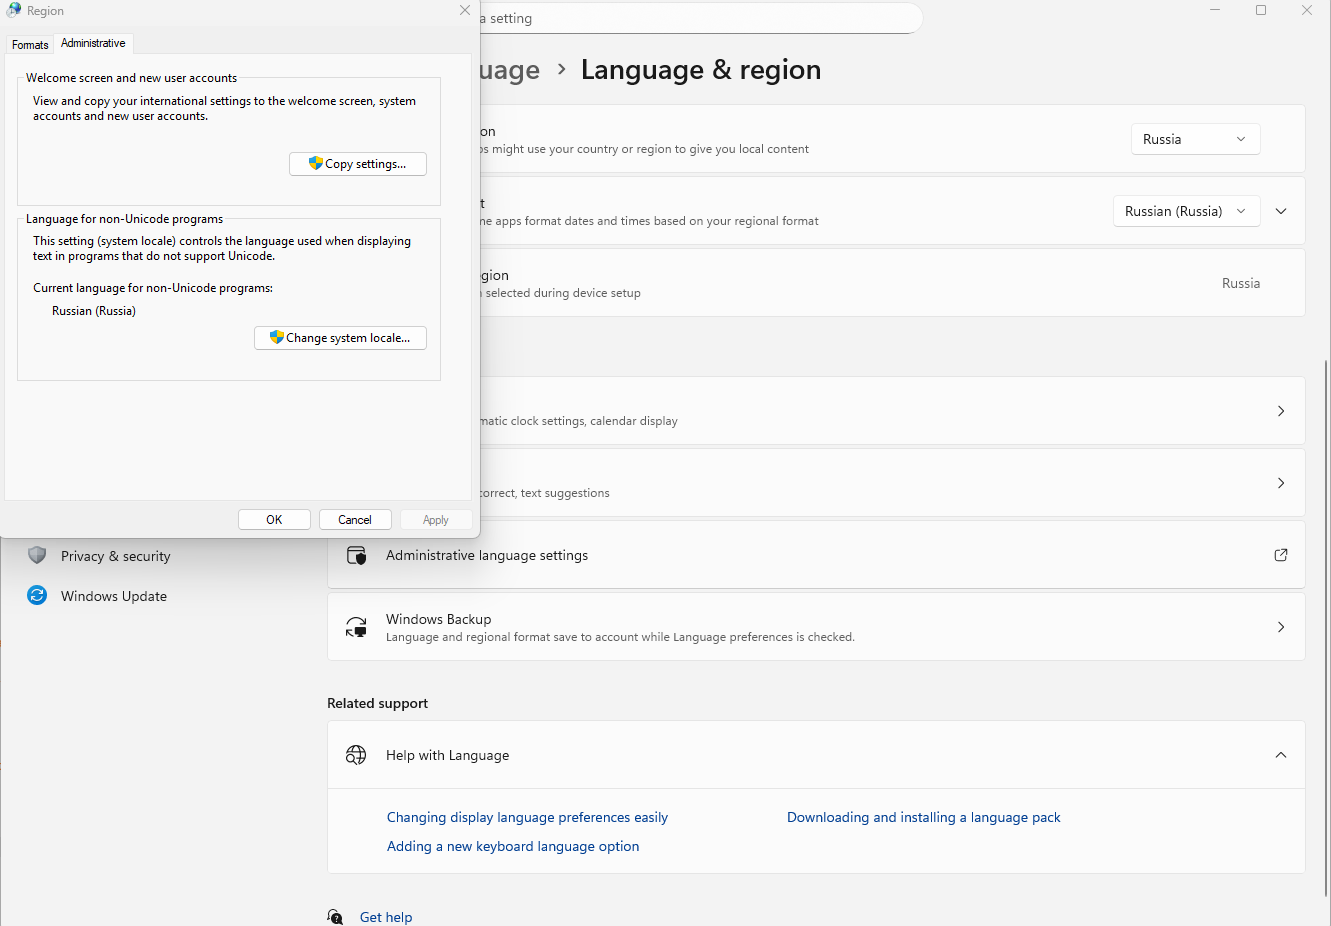Click the Settings search input field
This screenshot has height=926, width=1331.
(x=700, y=18)
